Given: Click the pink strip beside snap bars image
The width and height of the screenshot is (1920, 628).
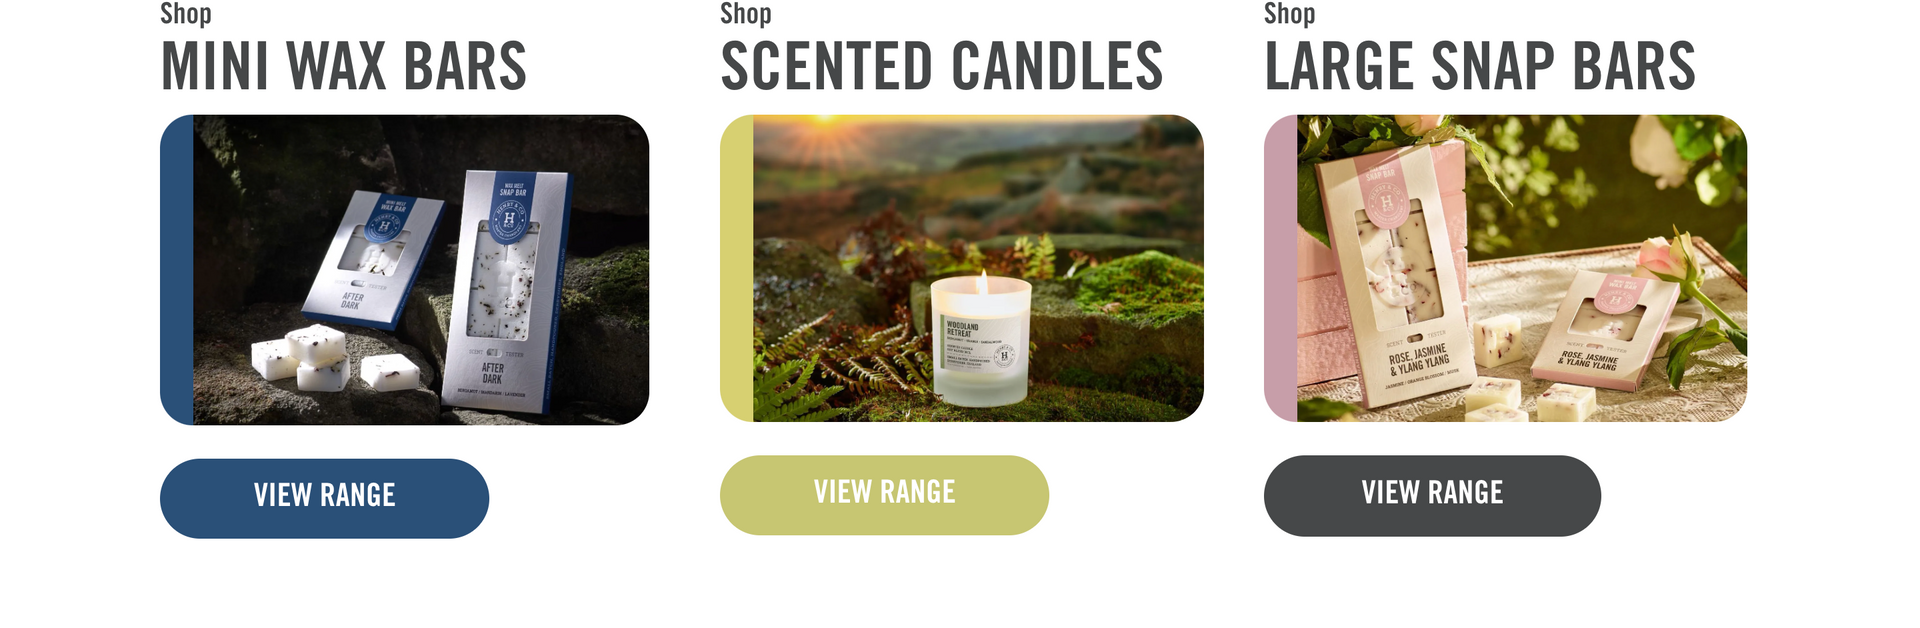Looking at the screenshot, I should 1281,268.
